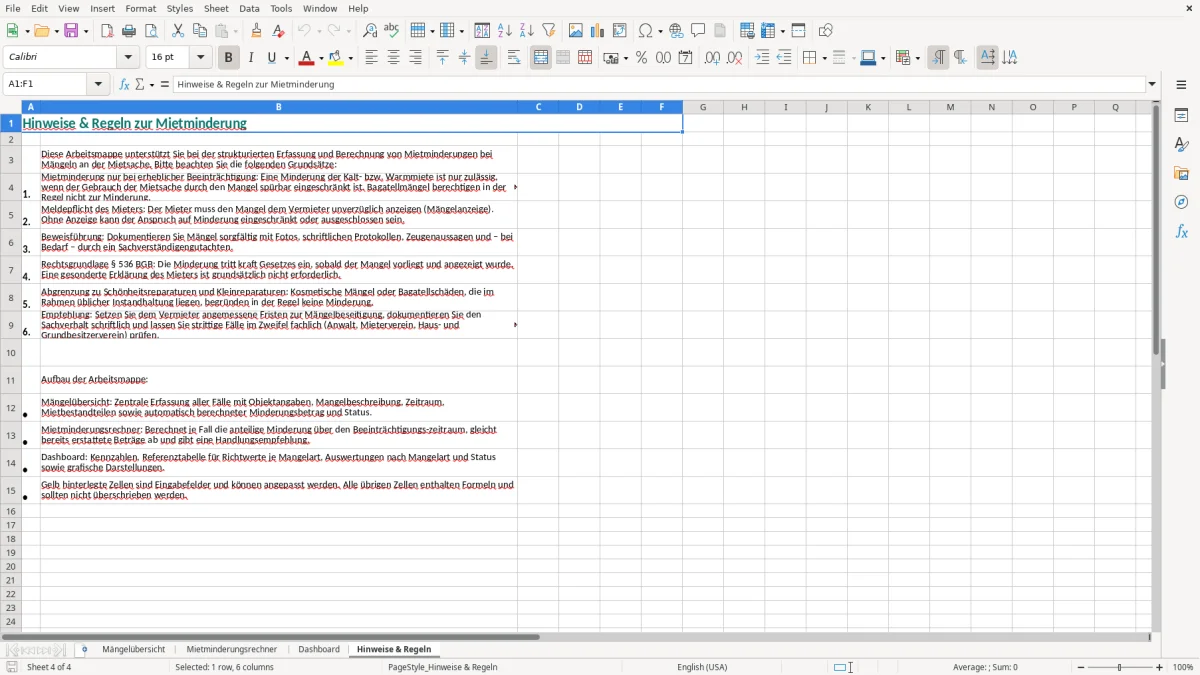Insert a chart
The image size is (1200, 675).
pos(598,31)
